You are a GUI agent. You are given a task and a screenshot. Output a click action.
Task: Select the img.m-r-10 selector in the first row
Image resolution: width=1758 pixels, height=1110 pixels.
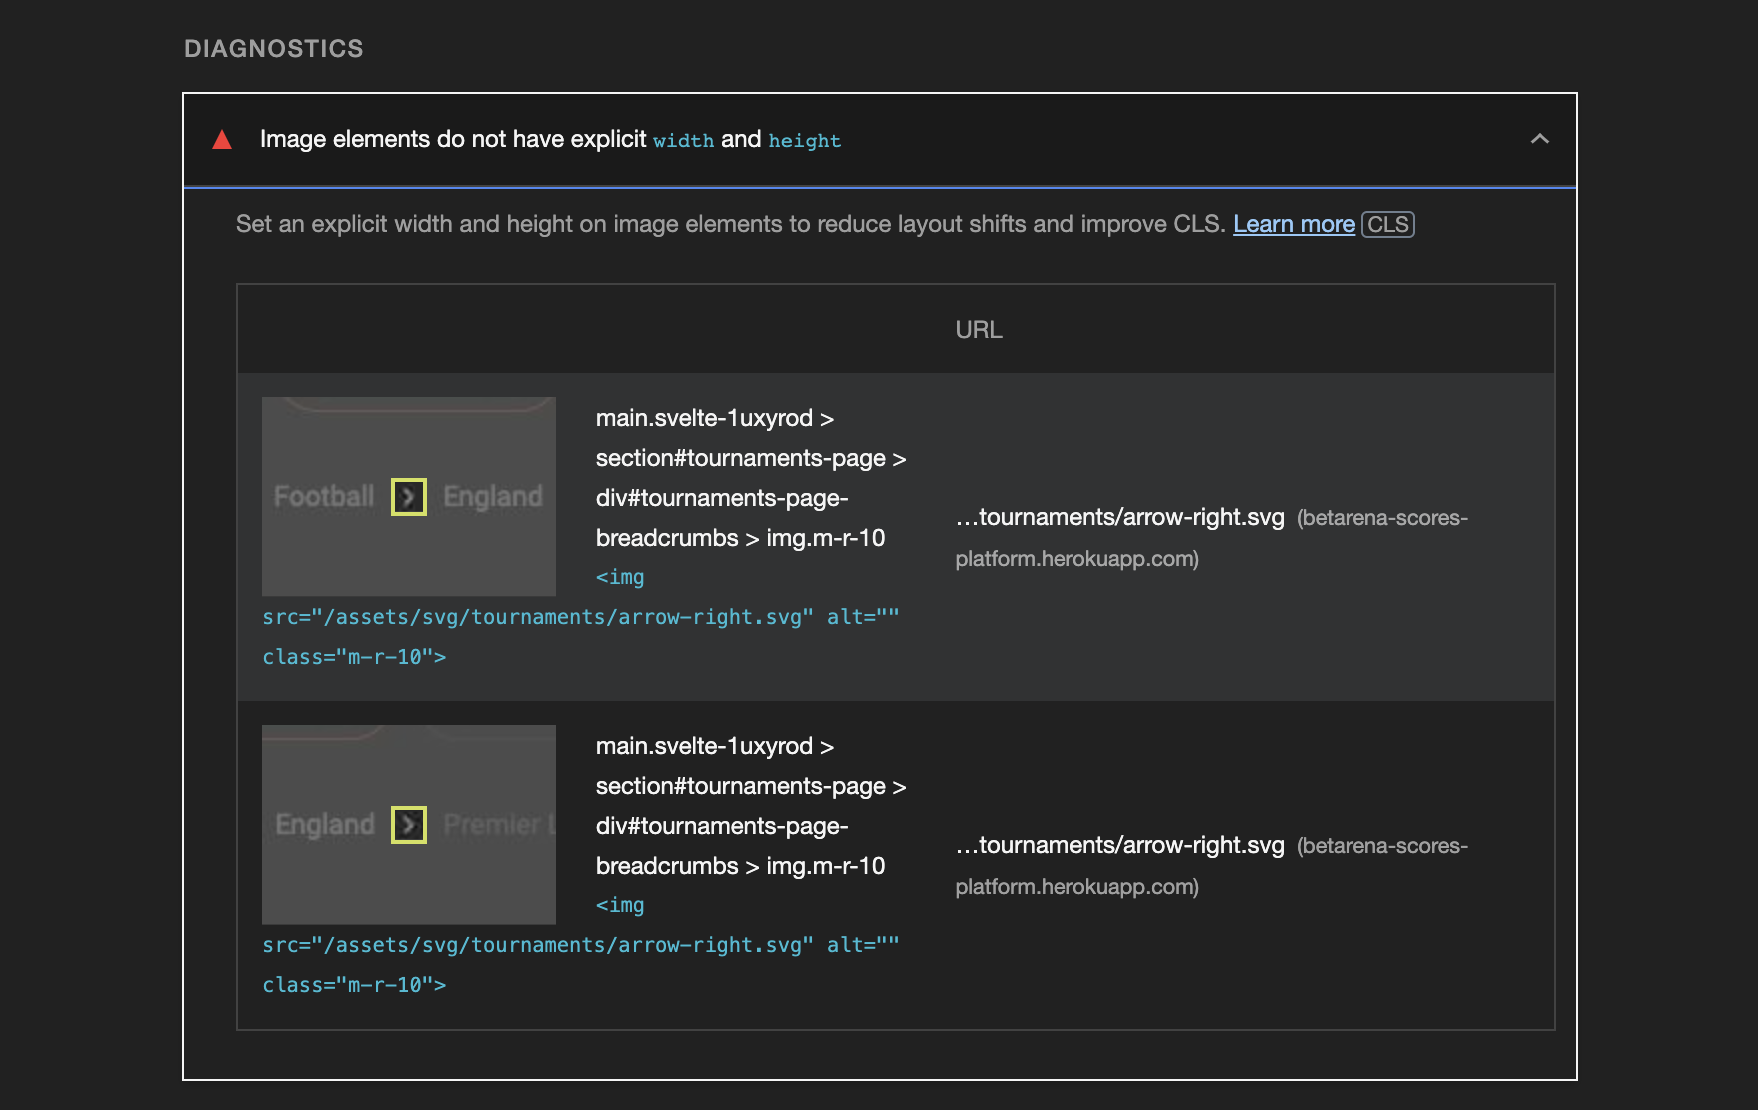click(828, 538)
